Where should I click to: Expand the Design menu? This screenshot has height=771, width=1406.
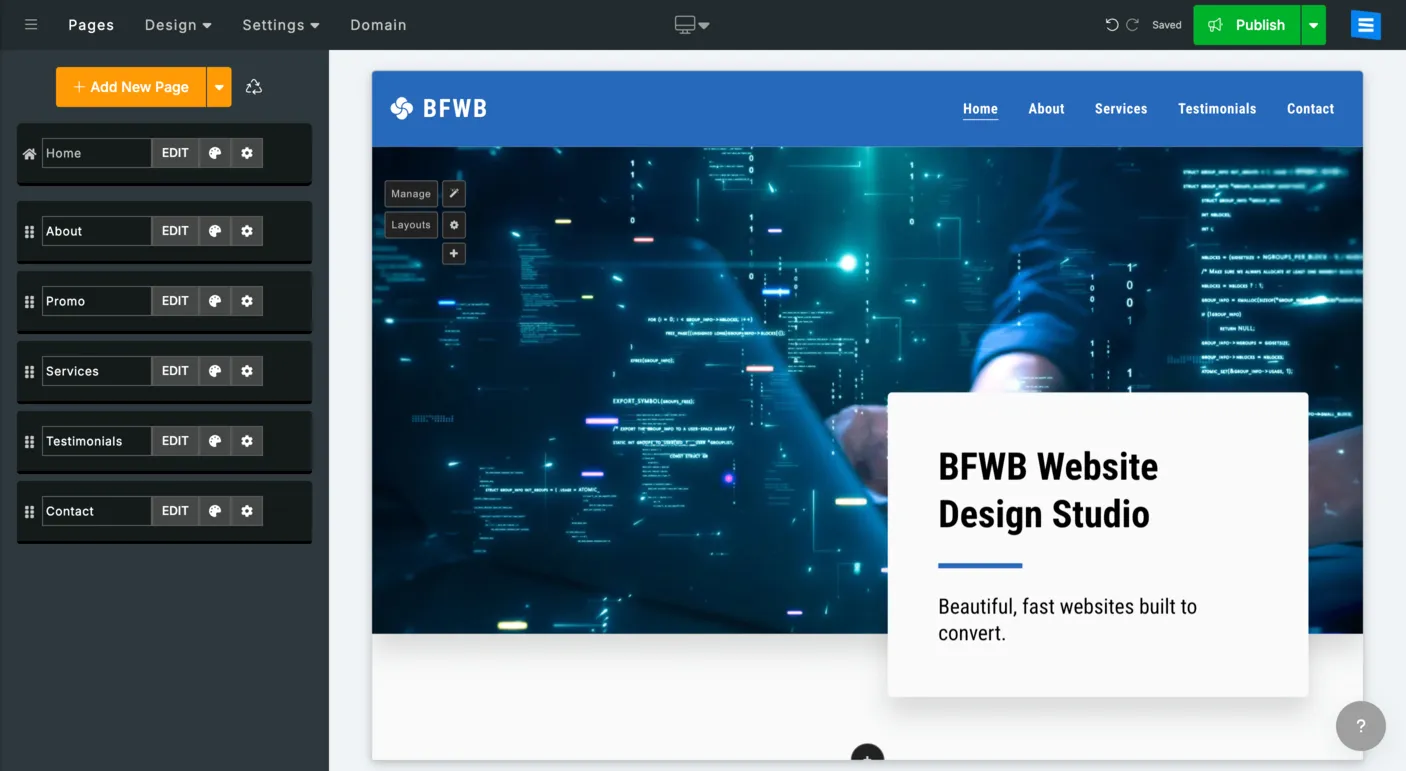(177, 24)
